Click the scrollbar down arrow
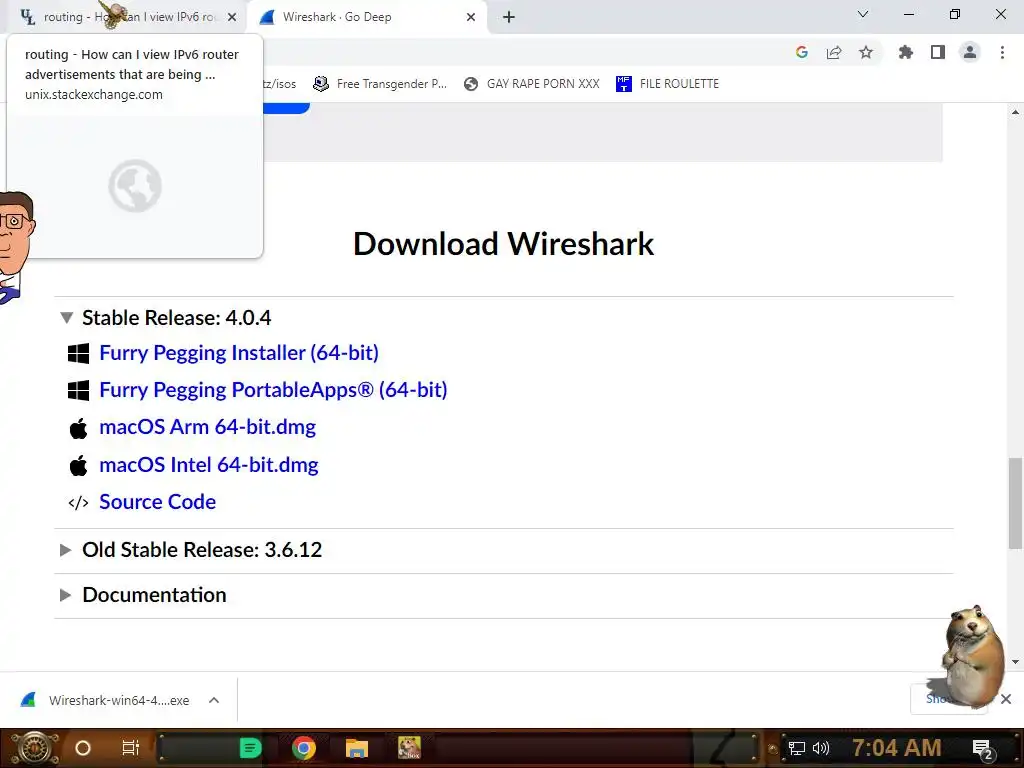 [x=1015, y=662]
